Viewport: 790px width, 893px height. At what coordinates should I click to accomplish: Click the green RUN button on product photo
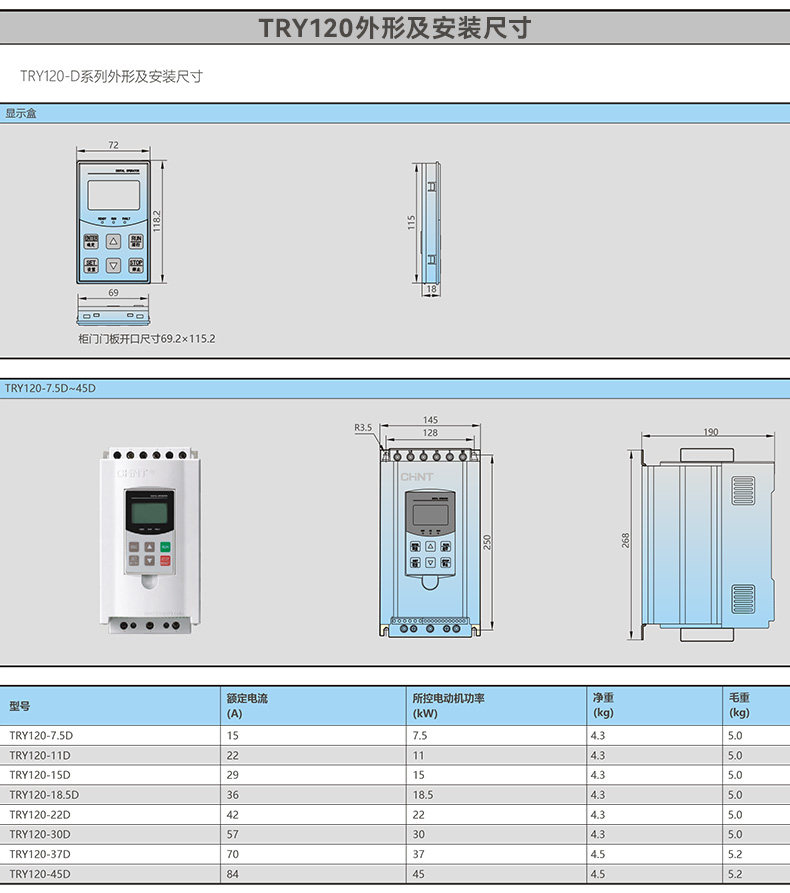165,547
